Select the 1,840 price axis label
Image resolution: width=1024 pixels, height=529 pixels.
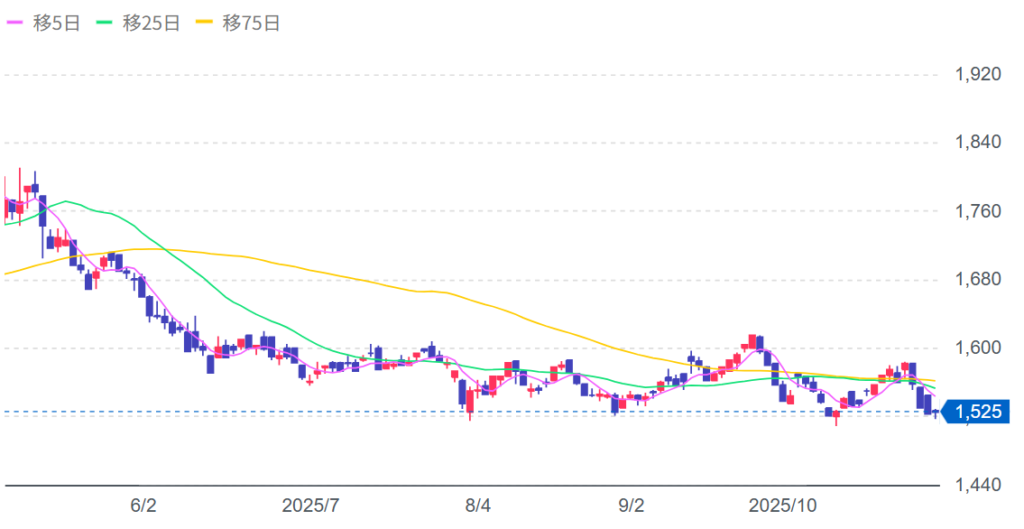click(978, 142)
